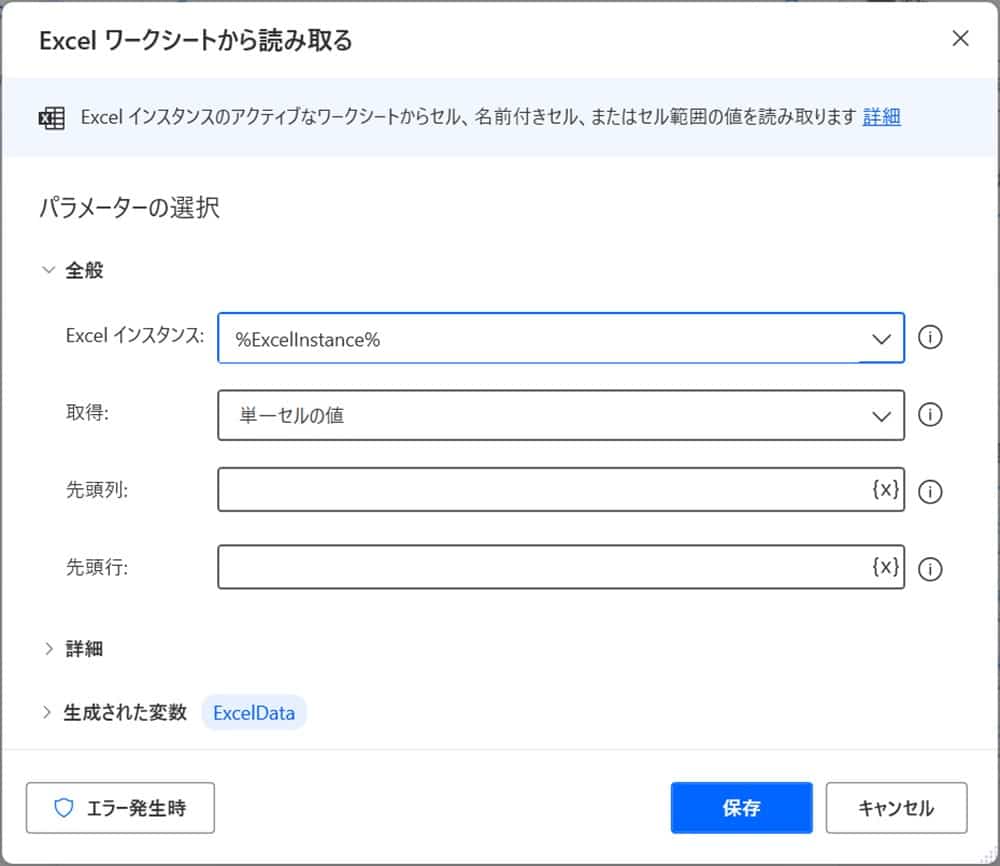
Task: Open variable picker {x} in the 先頭列 field
Action: [x=885, y=490]
